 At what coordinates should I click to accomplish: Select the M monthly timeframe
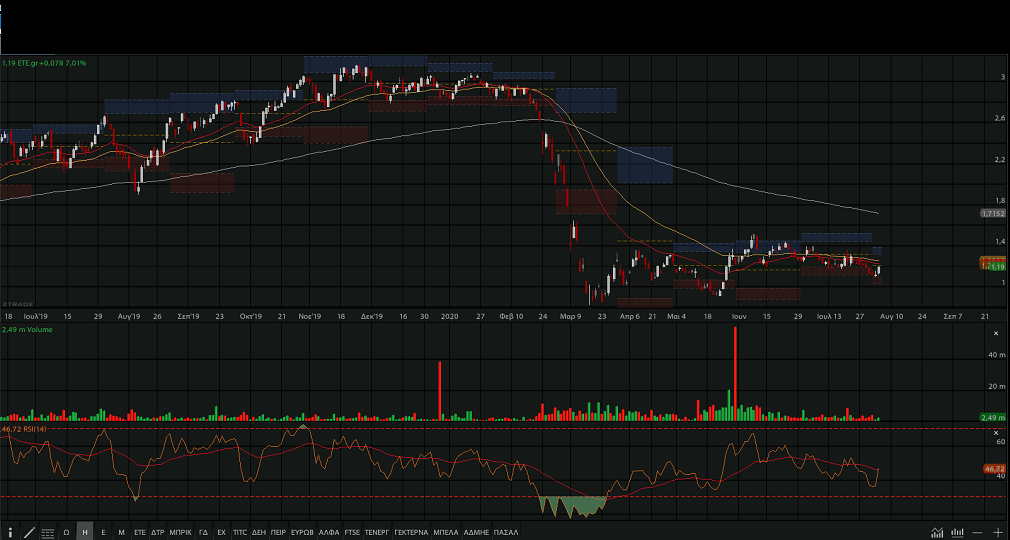click(121, 532)
